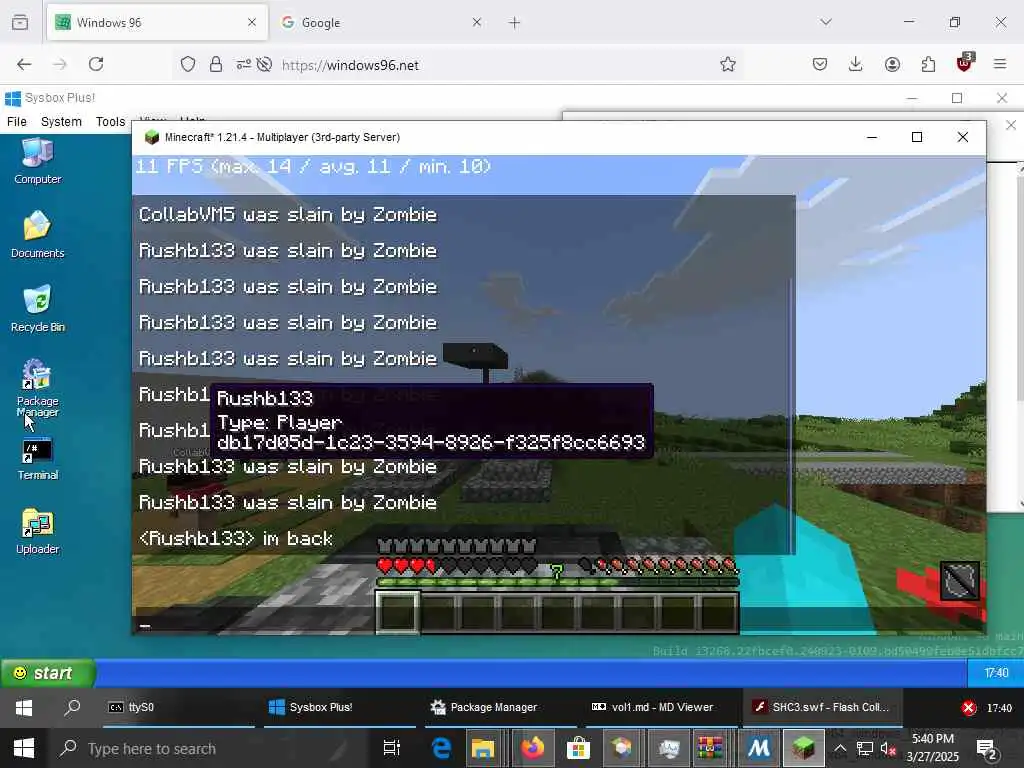Open the Recycle Bin desktop icon
The height and width of the screenshot is (768, 1024).
click(37, 309)
